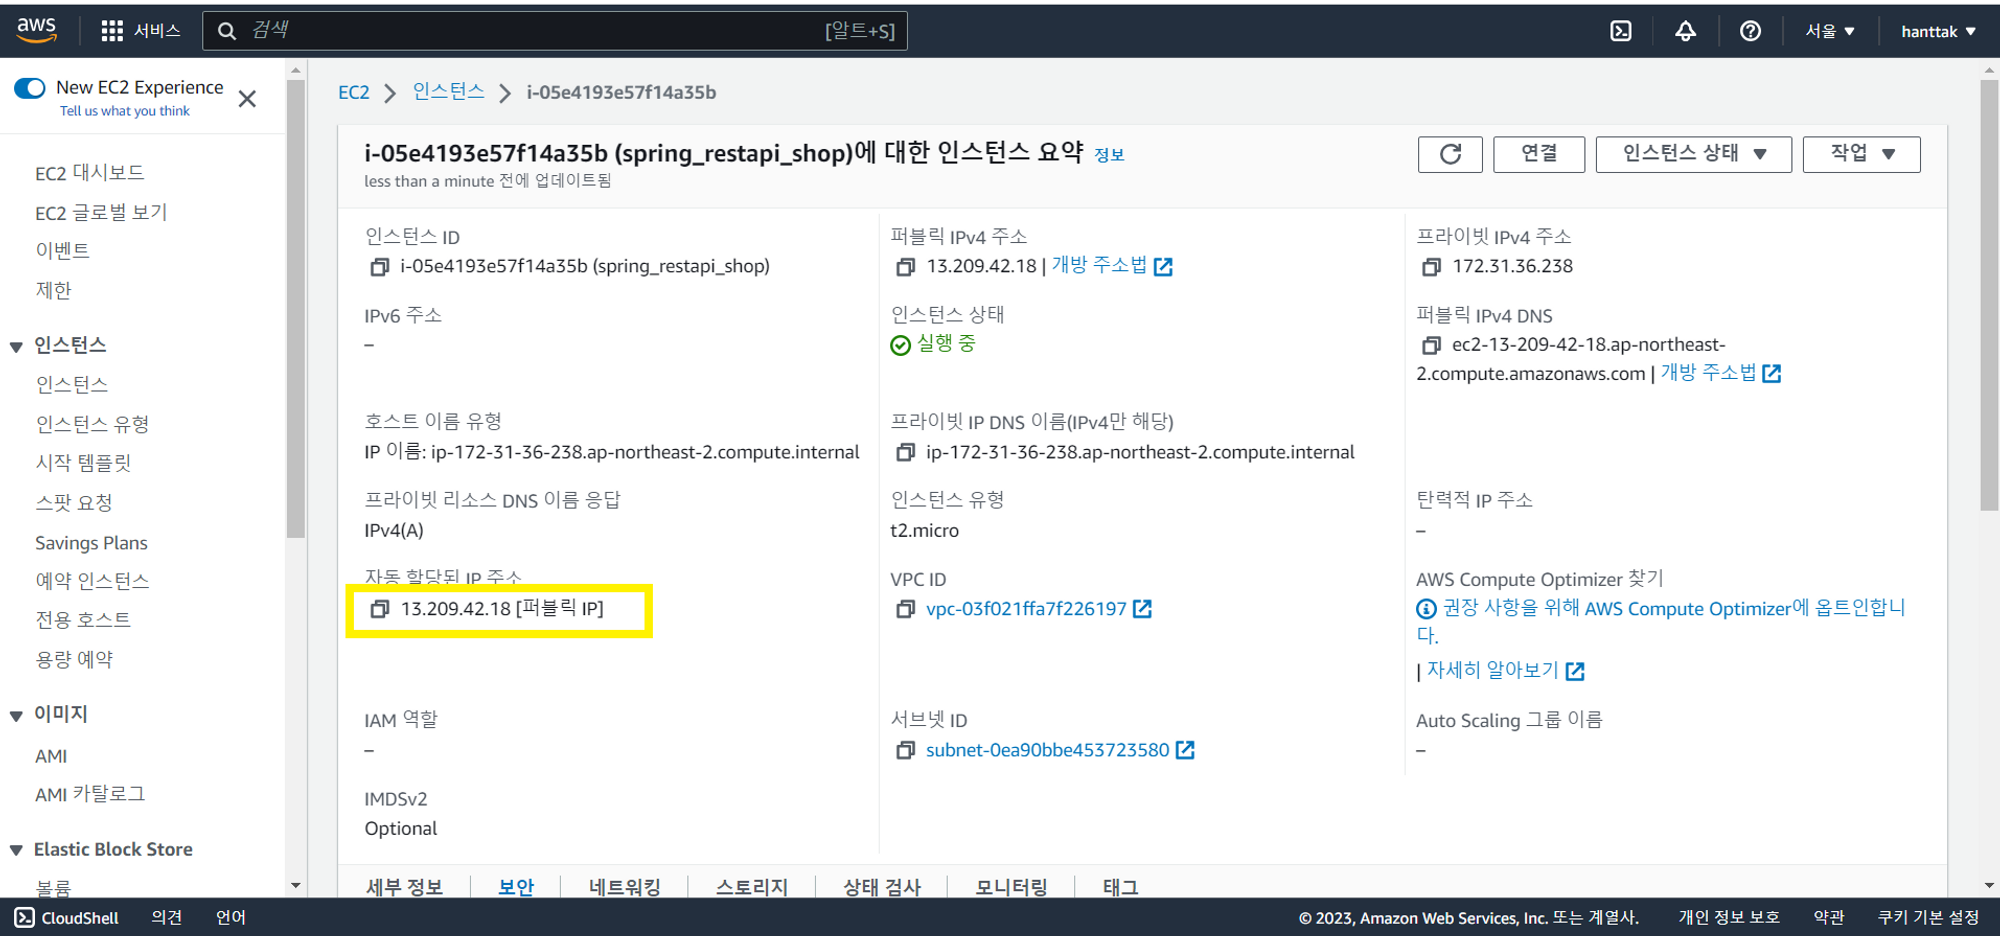
Task: Toggle the New EC2 Experience switch
Action: (30, 88)
